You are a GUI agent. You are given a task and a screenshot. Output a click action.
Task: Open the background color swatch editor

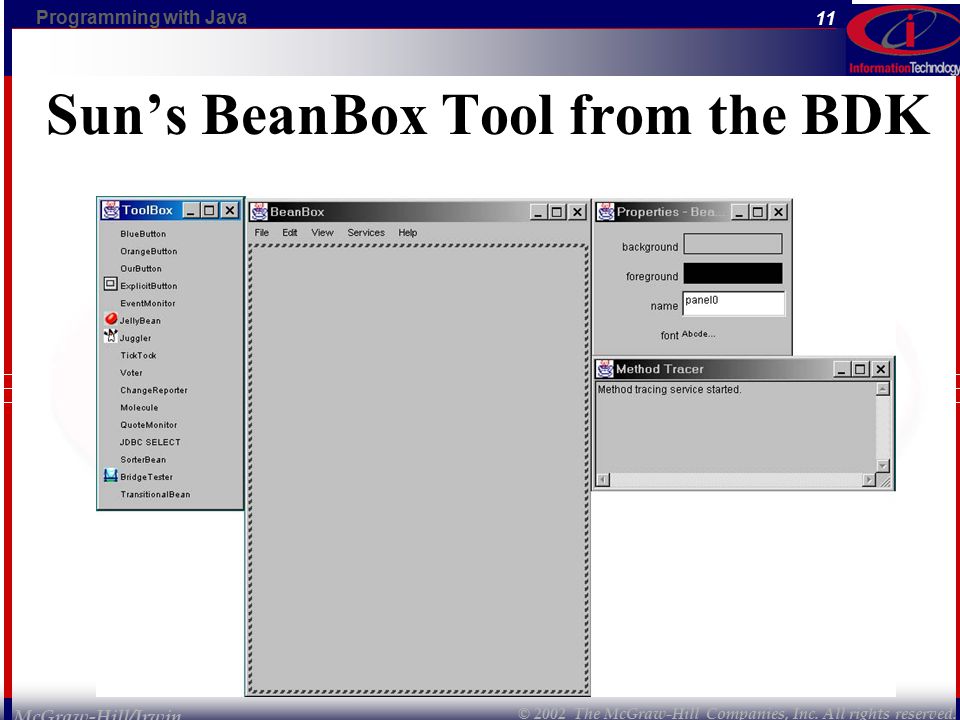tap(733, 244)
